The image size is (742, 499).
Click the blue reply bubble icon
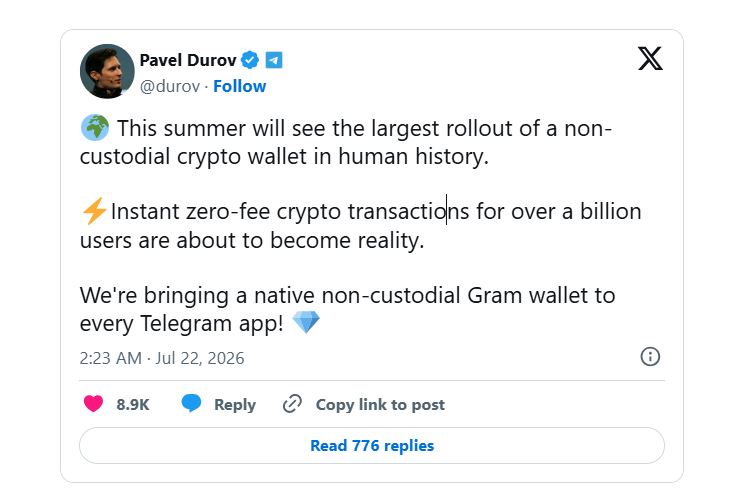(x=191, y=404)
